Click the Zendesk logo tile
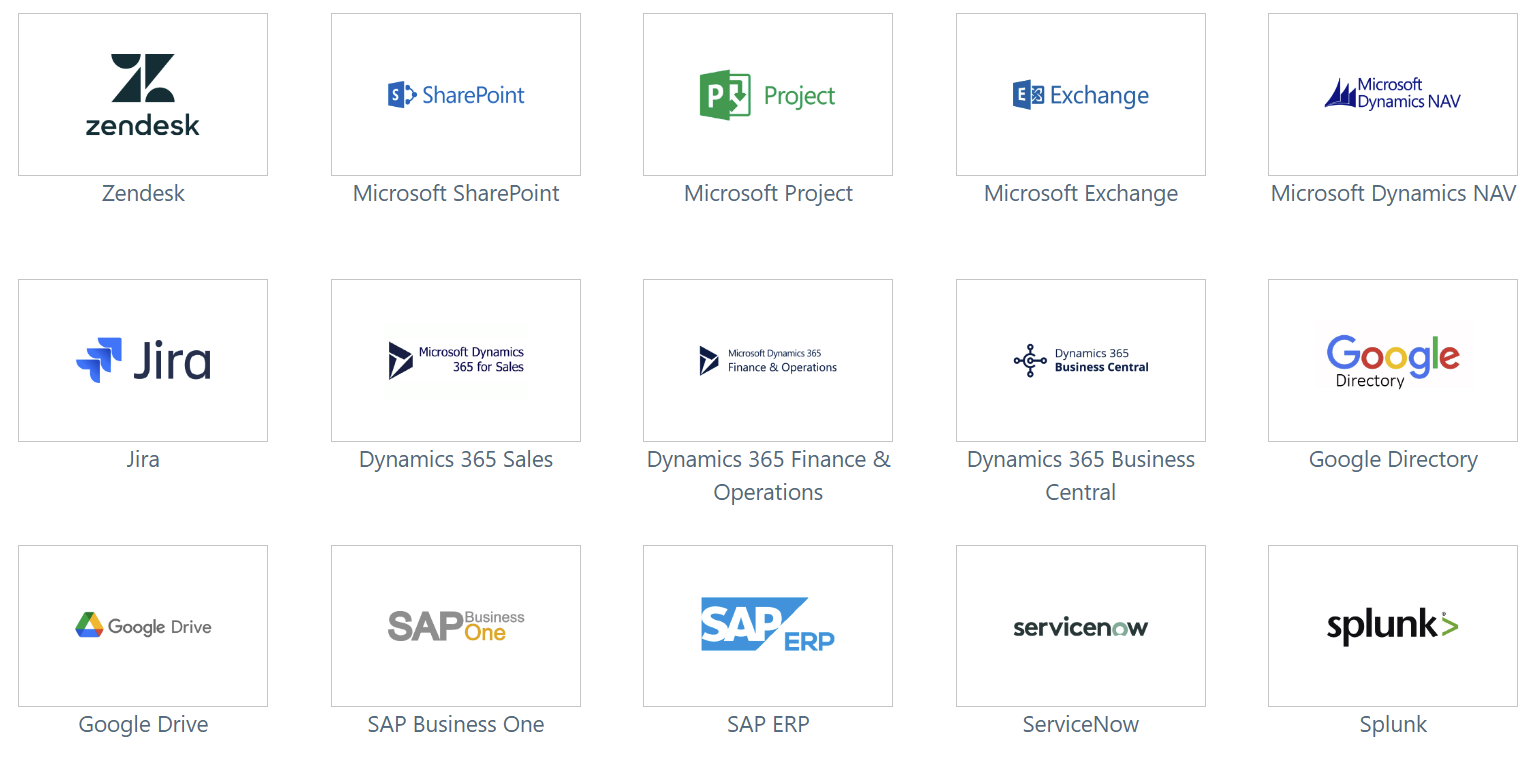This screenshot has height=769, width=1540. (x=143, y=95)
